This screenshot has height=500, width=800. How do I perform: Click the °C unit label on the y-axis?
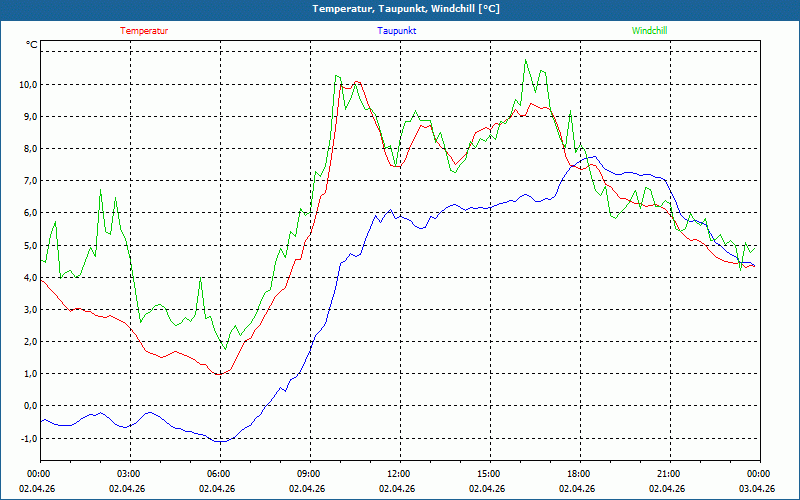click(x=32, y=45)
